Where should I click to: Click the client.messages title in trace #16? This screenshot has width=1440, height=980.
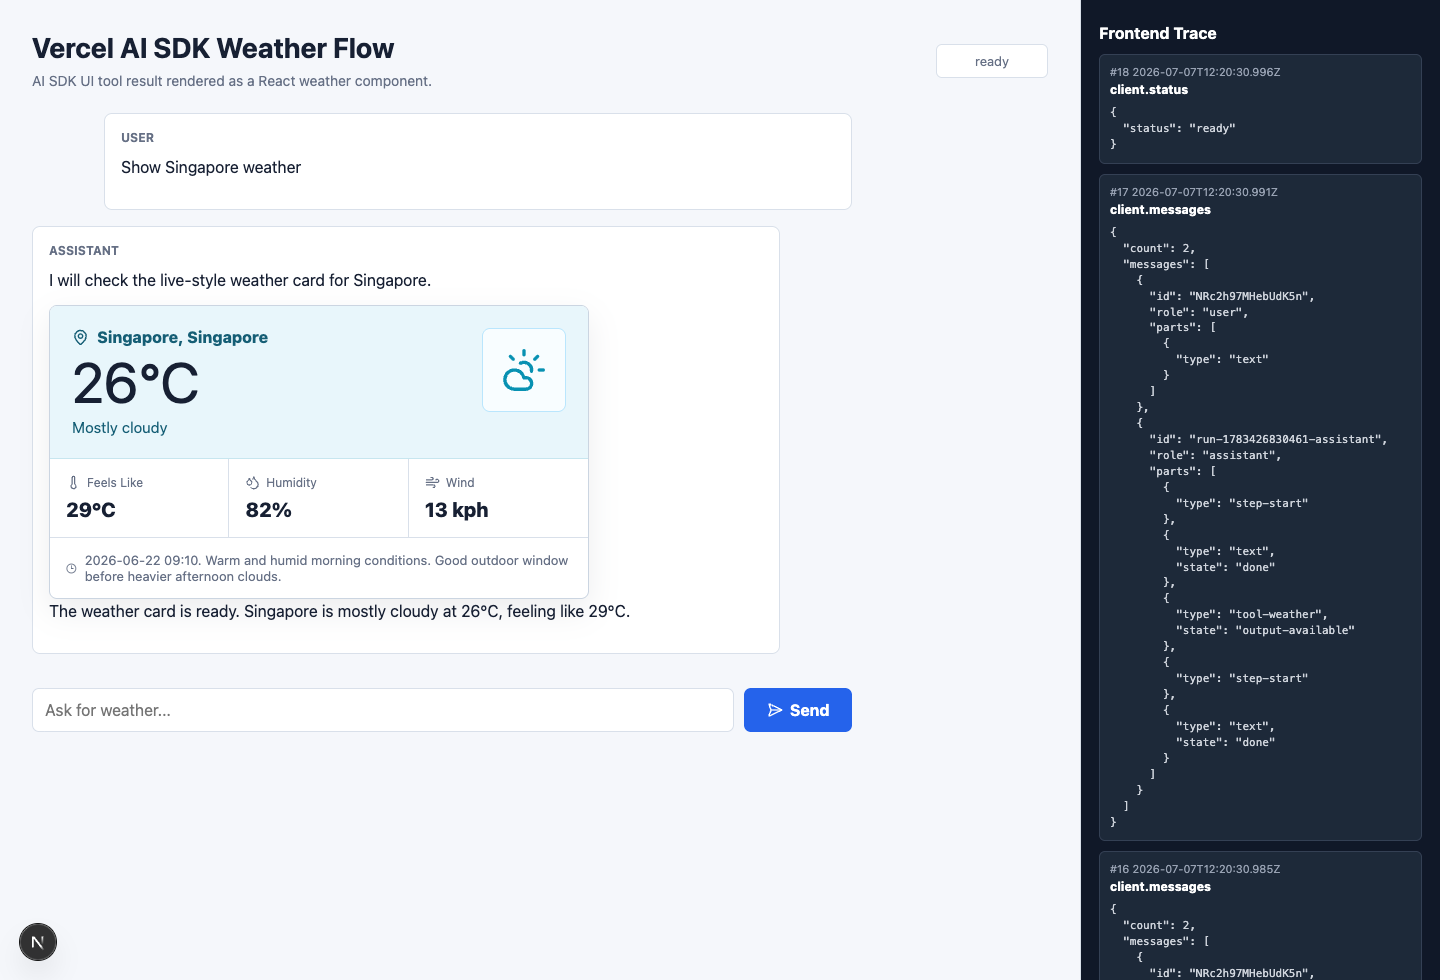pos(1160,887)
